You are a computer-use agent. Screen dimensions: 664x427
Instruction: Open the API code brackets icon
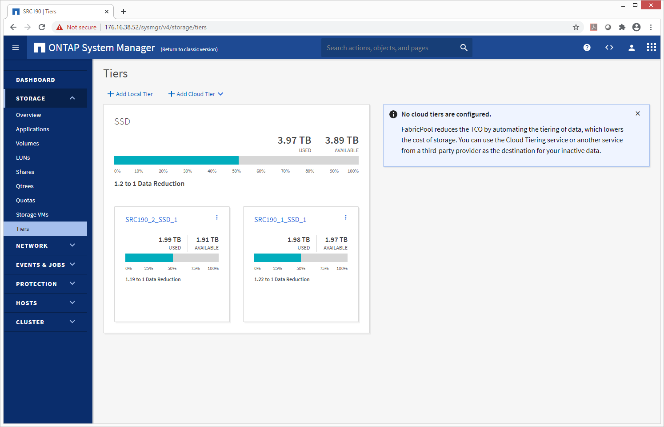[x=609, y=47]
